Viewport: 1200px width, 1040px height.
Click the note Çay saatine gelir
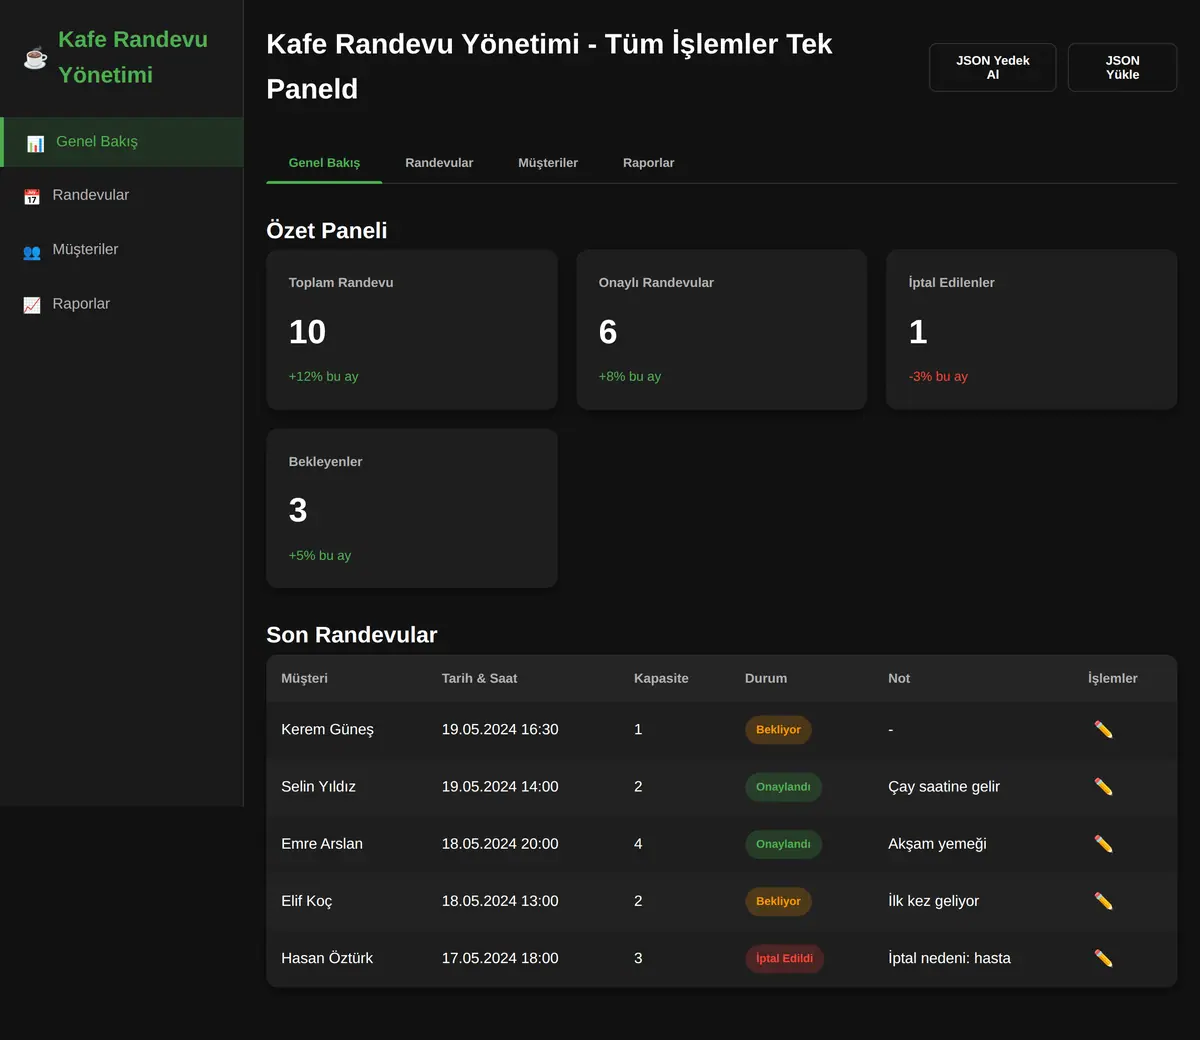944,787
